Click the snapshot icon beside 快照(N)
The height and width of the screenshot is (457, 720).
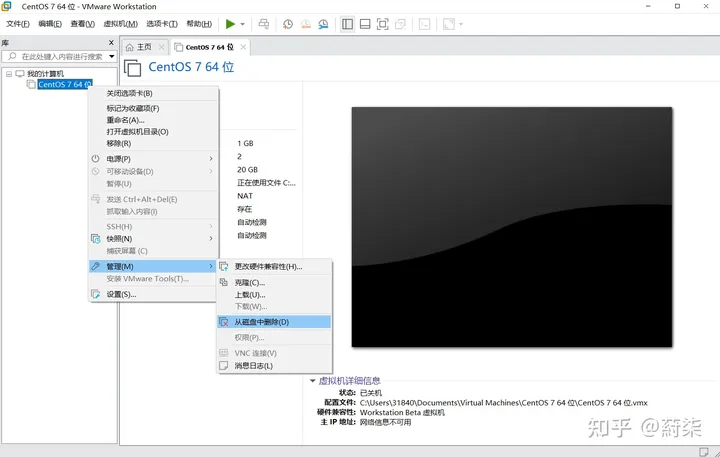pyautogui.click(x=96, y=239)
